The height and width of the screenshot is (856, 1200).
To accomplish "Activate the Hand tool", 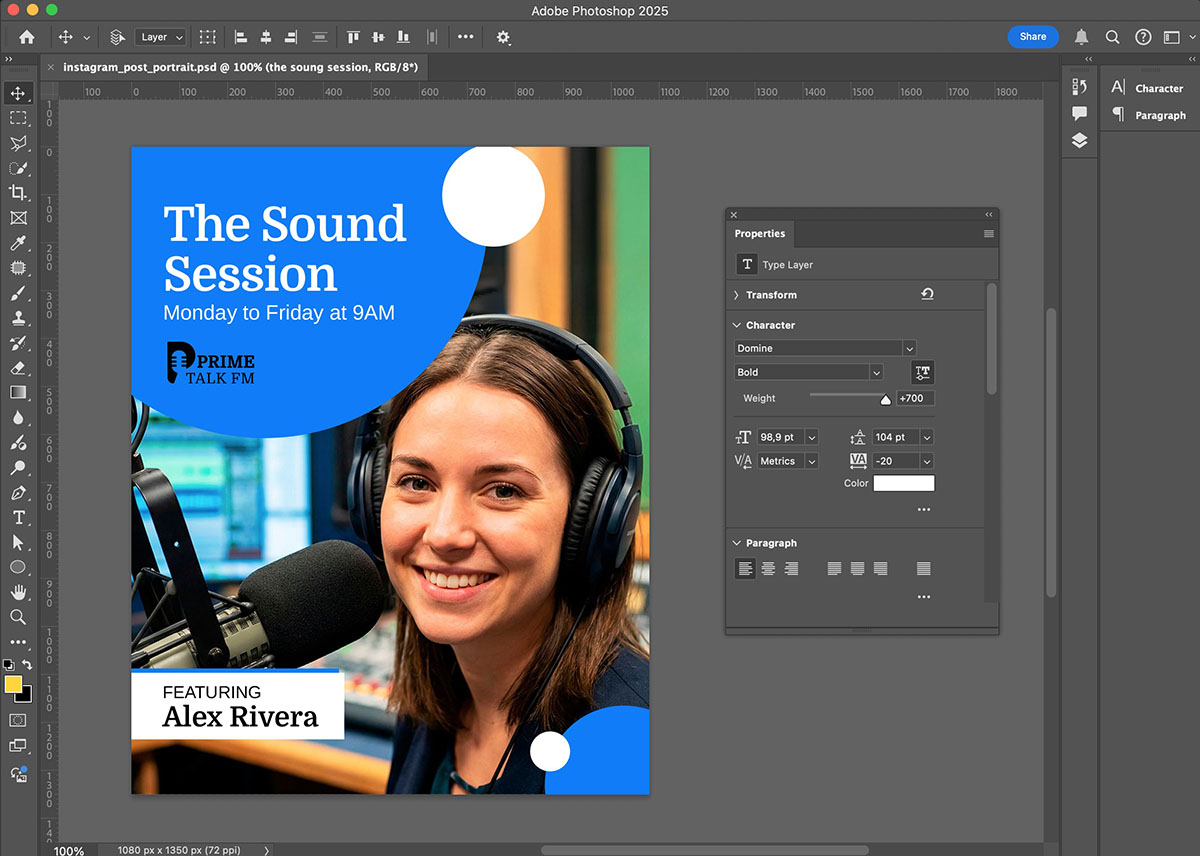I will click(x=18, y=592).
